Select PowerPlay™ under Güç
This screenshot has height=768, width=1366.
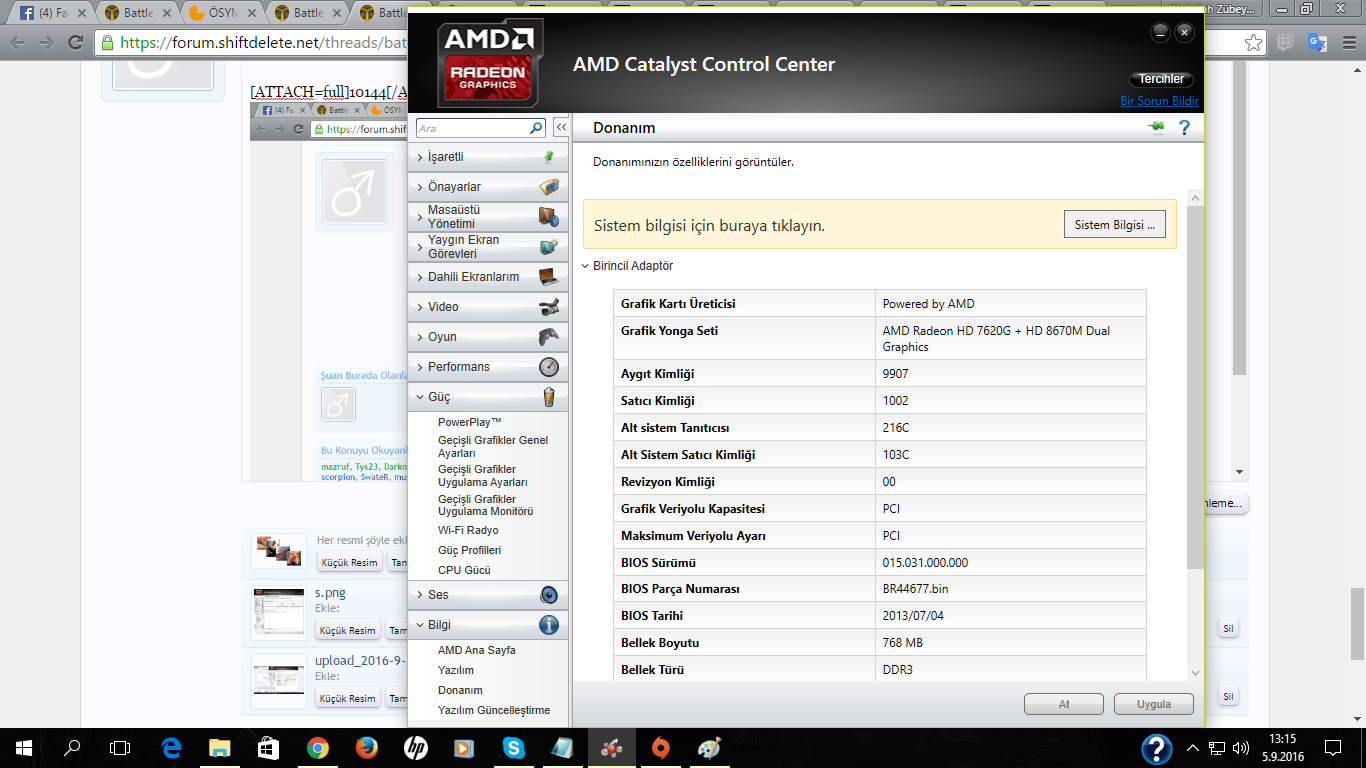click(470, 422)
